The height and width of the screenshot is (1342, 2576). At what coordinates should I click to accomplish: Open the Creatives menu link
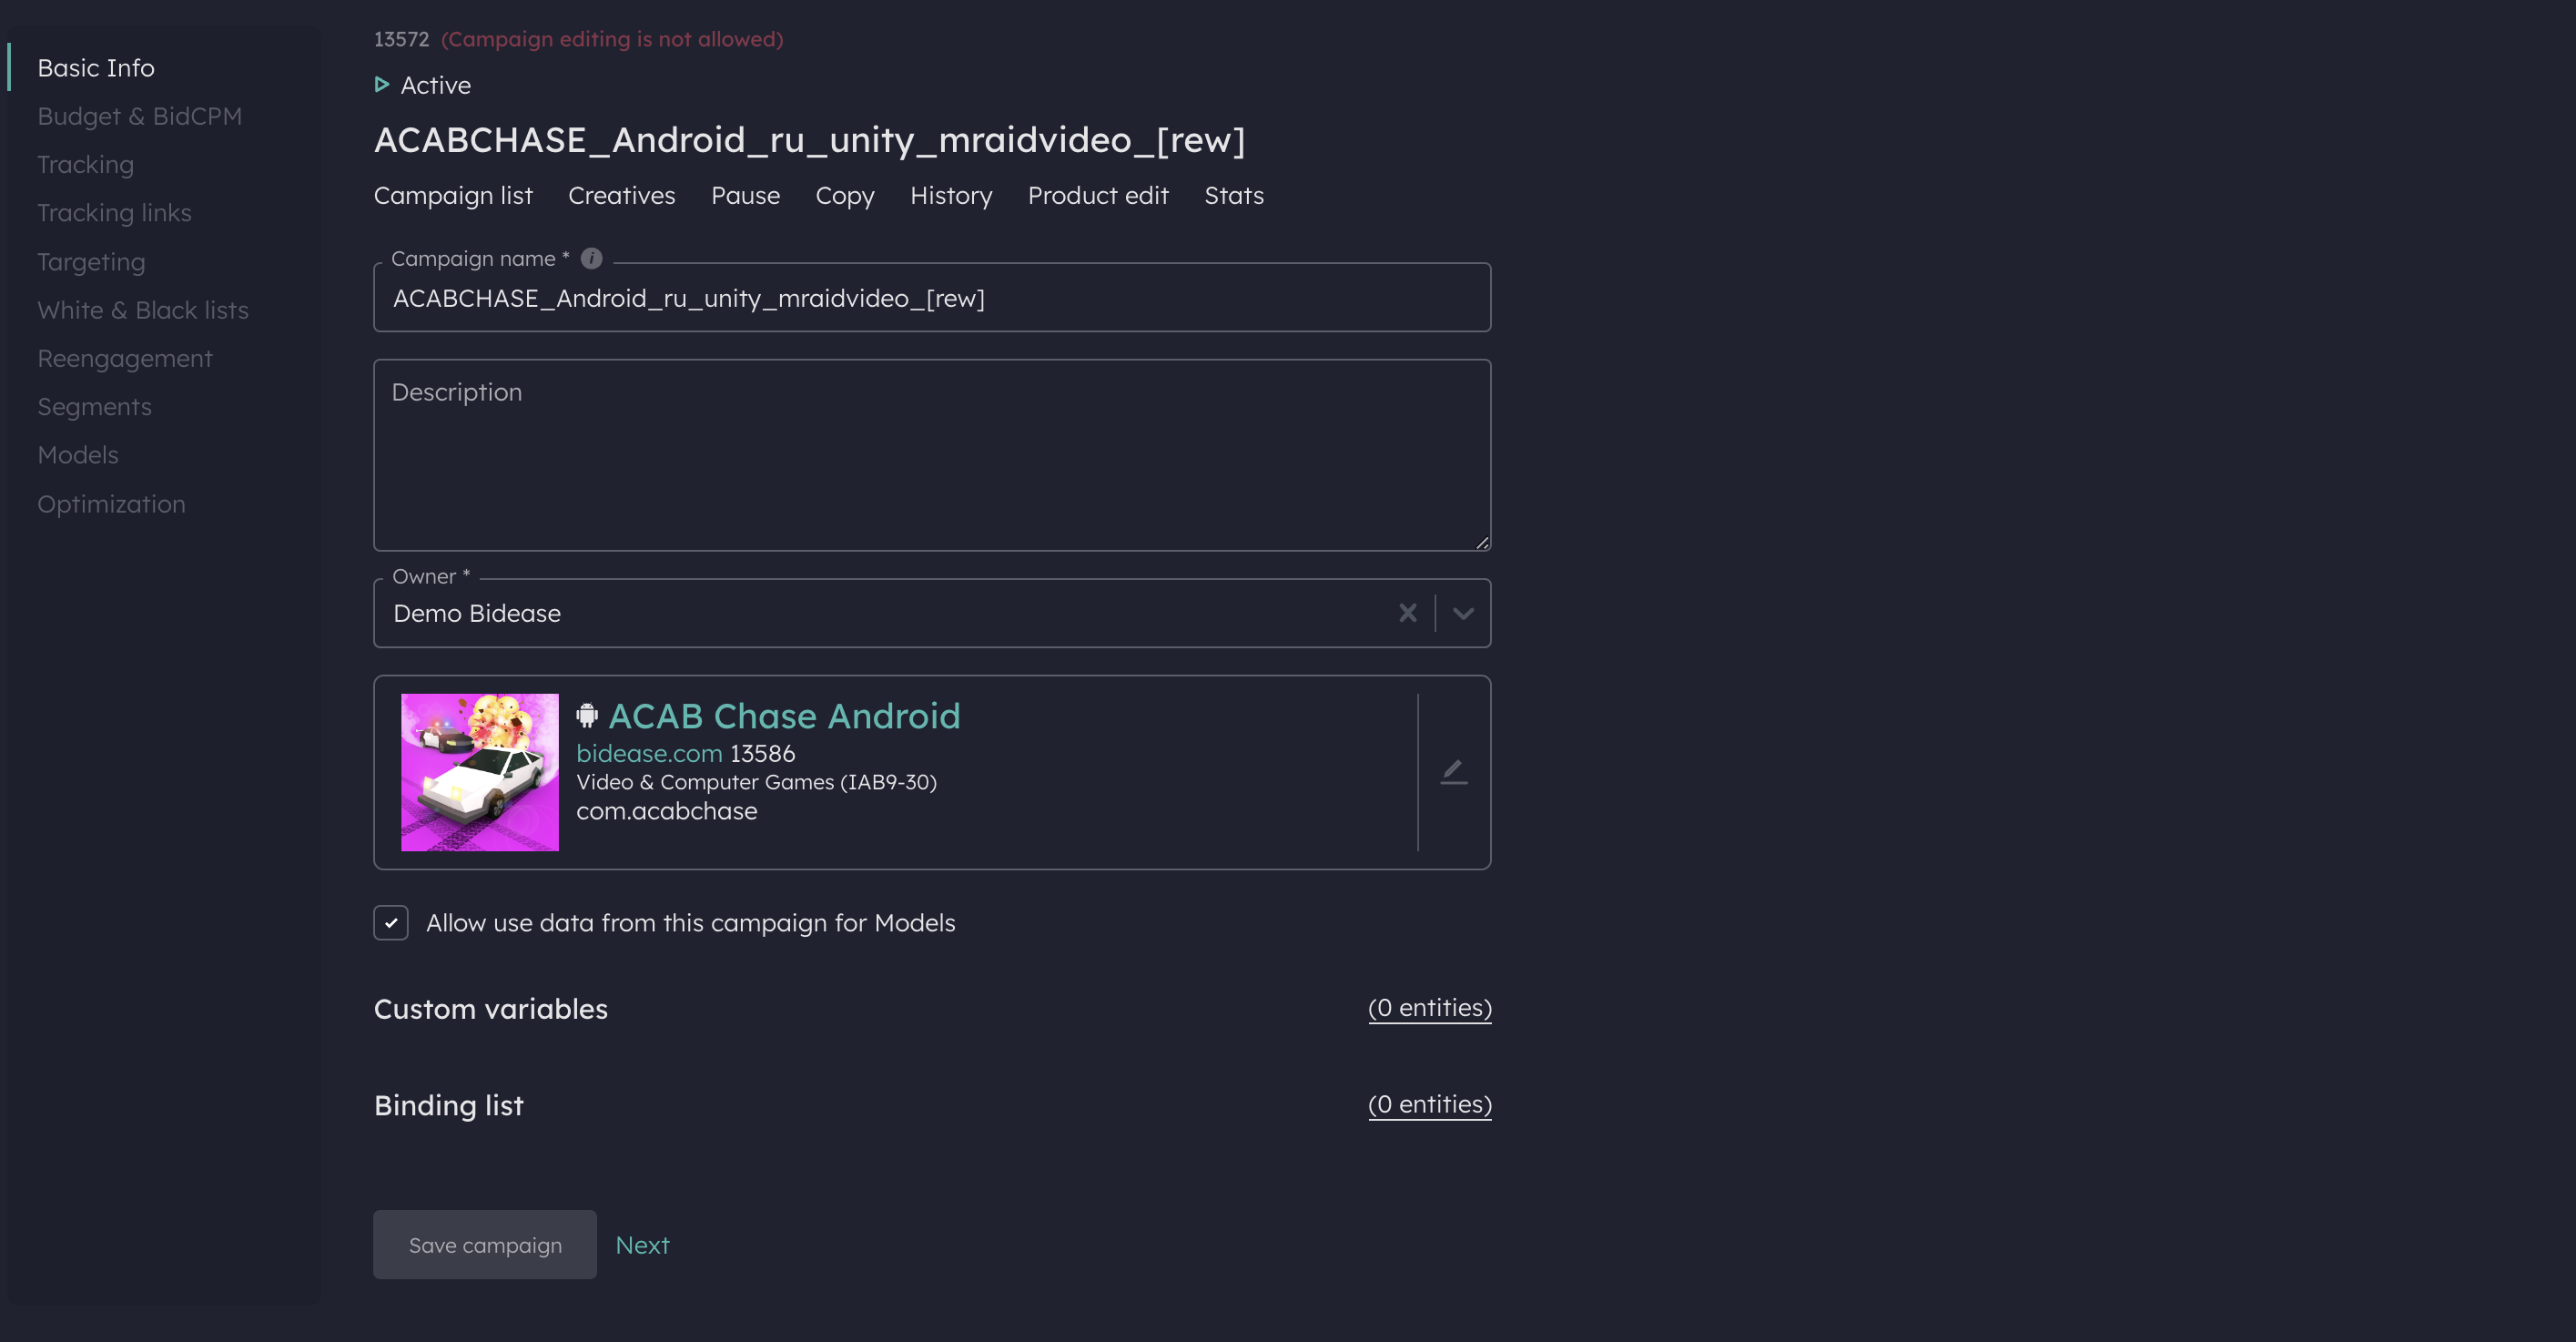[x=621, y=196]
